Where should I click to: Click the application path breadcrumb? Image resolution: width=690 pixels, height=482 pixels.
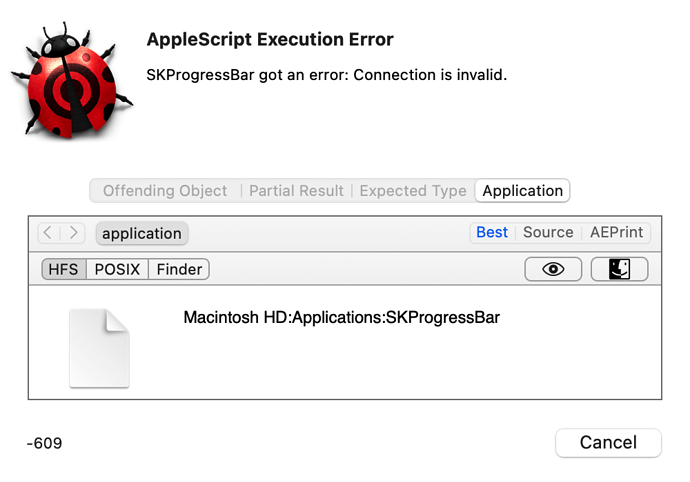pyautogui.click(x=142, y=234)
